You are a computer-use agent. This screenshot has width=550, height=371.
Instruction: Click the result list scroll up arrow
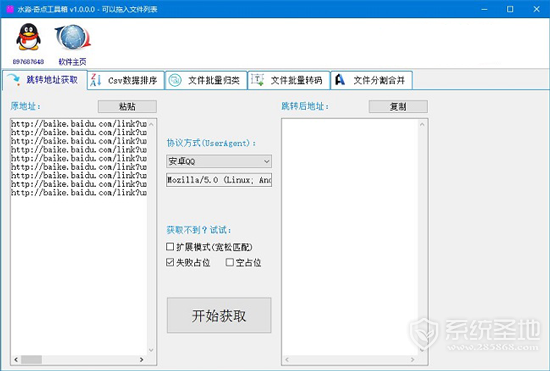point(422,124)
